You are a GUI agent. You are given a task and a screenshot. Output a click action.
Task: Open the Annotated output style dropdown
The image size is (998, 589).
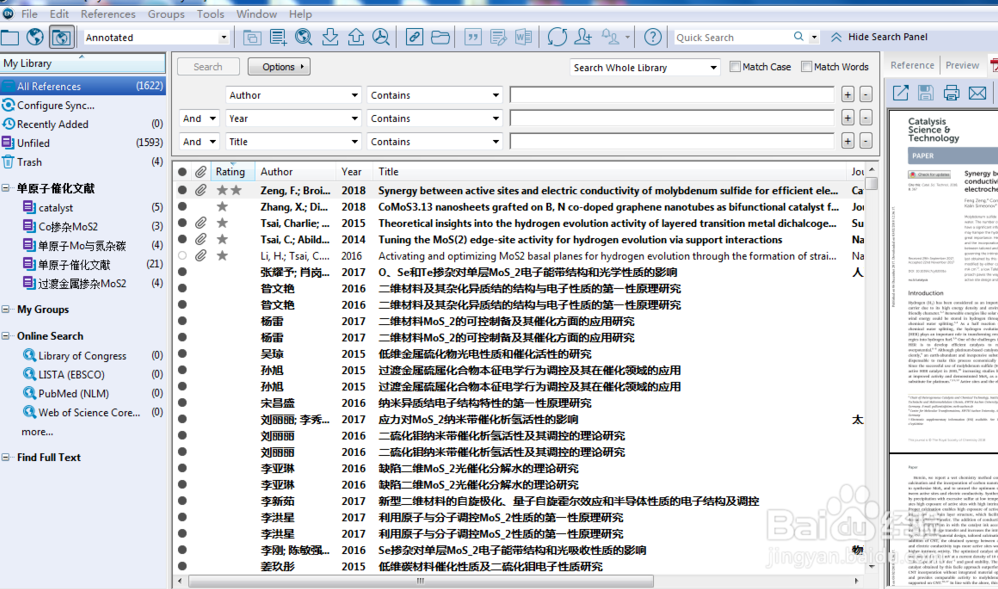click(x=224, y=38)
